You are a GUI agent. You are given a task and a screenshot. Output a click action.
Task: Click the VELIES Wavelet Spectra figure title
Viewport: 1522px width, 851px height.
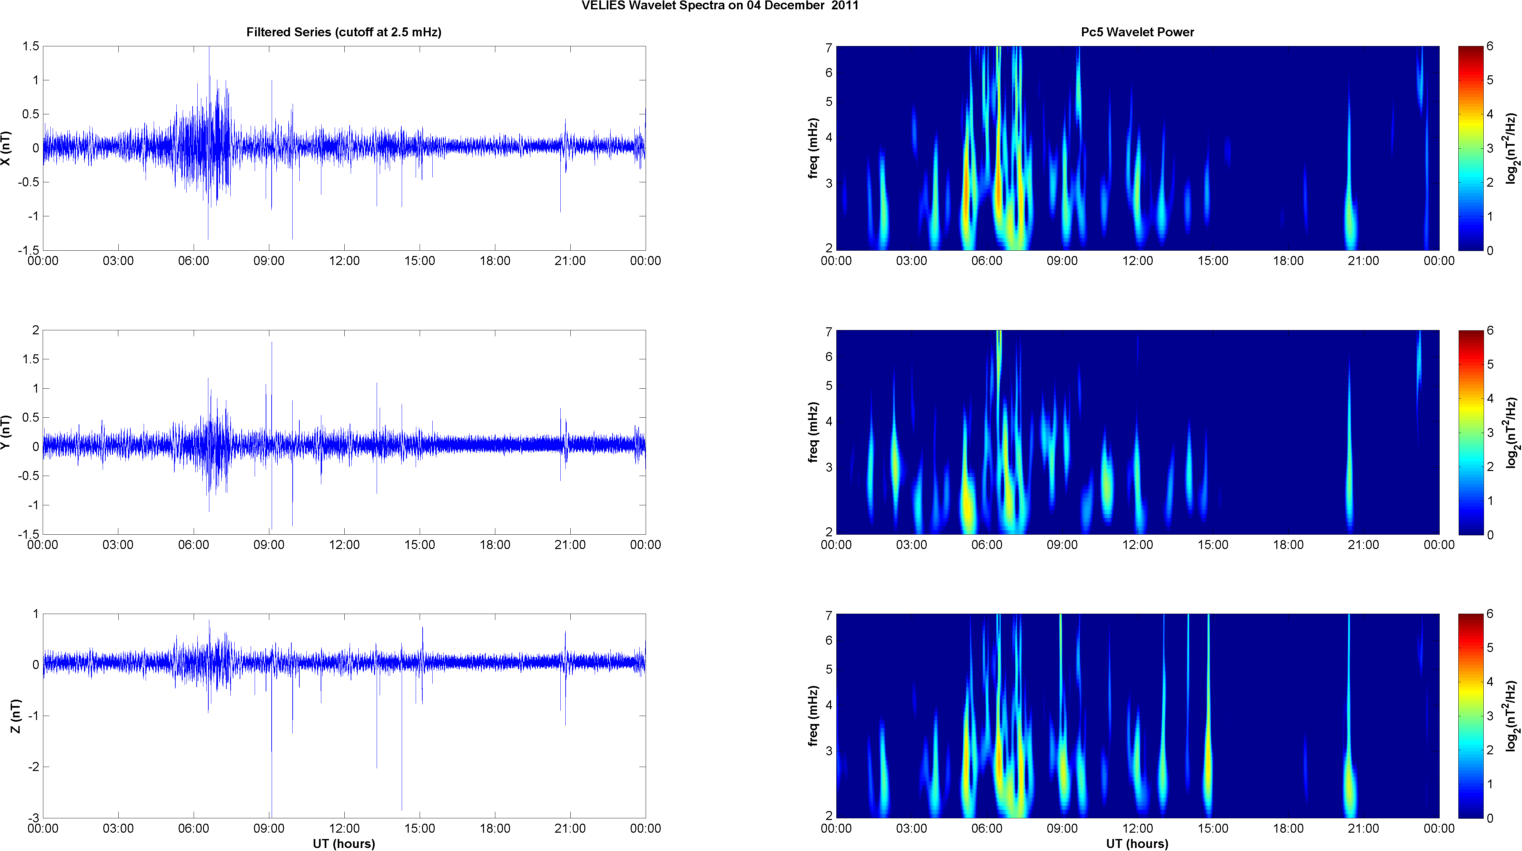(720, 6)
